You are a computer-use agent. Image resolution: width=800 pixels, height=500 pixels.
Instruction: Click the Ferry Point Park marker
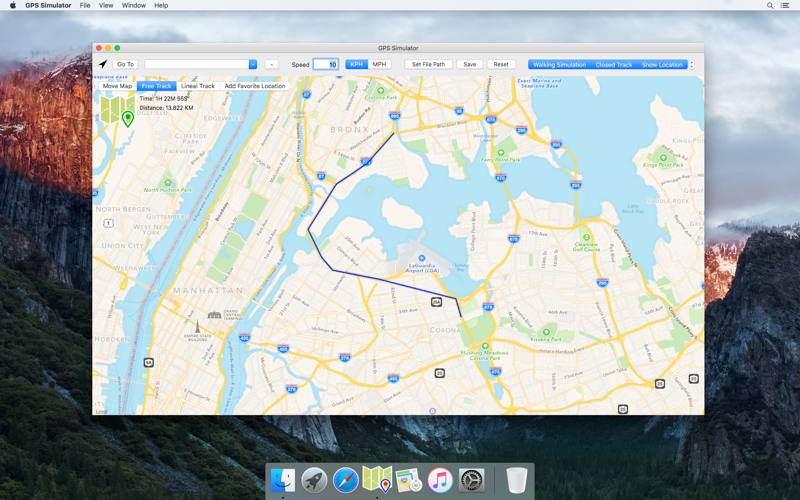click(x=501, y=153)
